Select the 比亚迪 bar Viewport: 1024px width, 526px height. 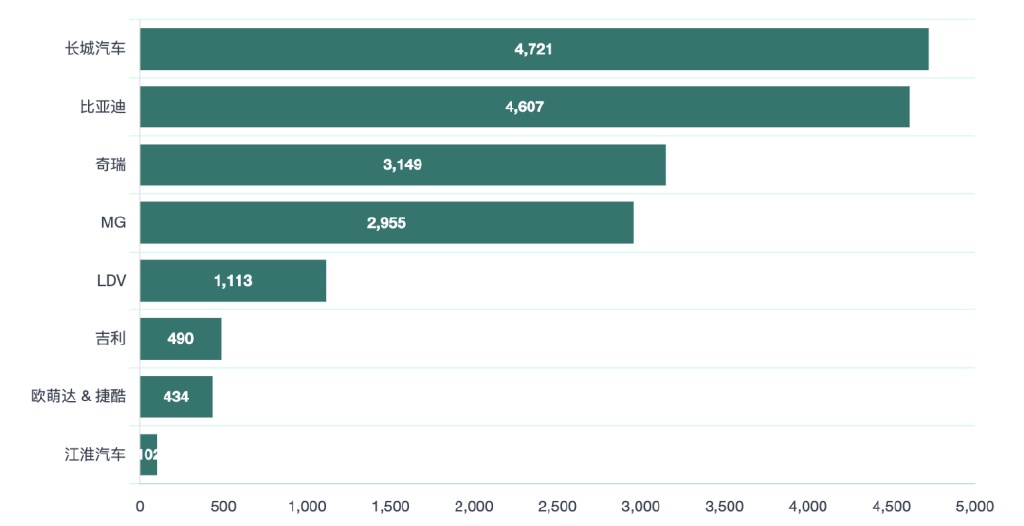[x=524, y=107]
